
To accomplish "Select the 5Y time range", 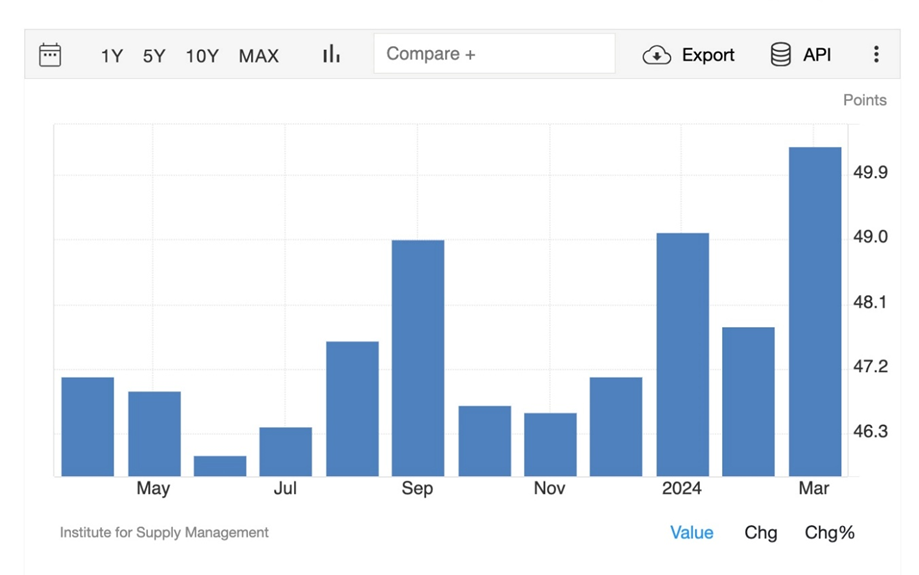I will (154, 56).
